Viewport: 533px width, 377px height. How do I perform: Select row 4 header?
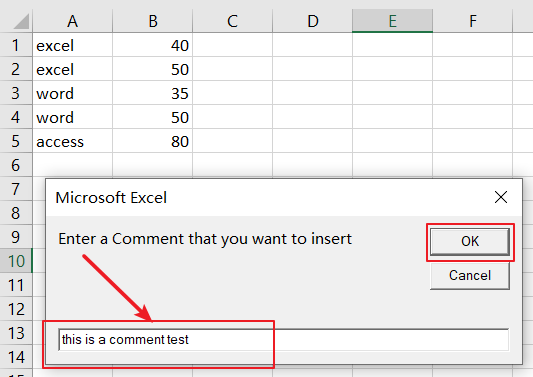click(16, 117)
